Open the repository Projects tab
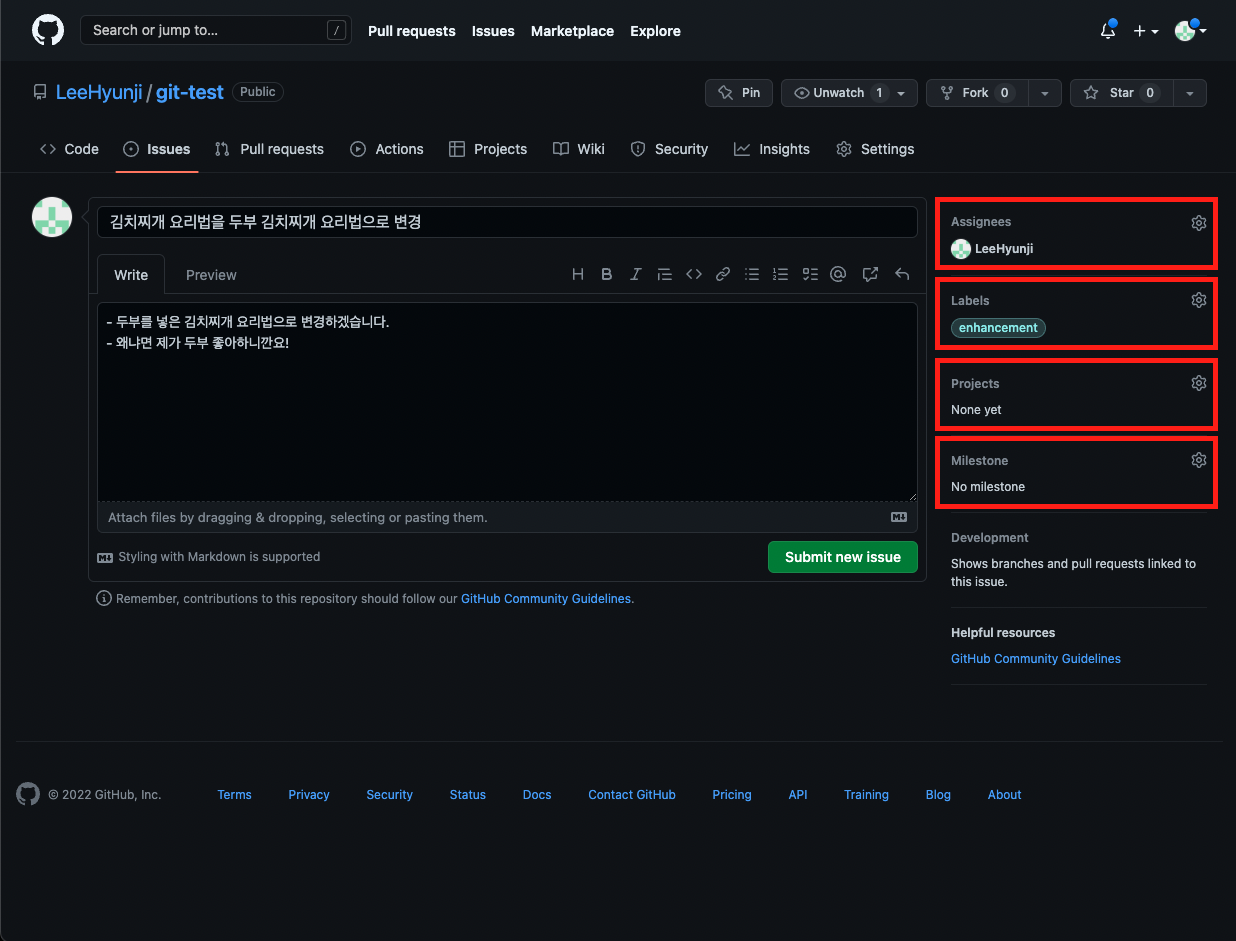Viewport: 1236px width, 941px height. (488, 149)
